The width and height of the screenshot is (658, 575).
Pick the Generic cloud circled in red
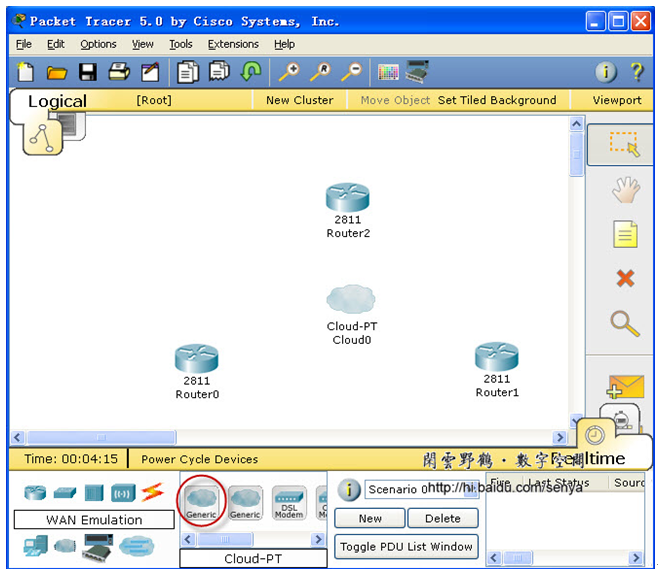pyautogui.click(x=201, y=502)
